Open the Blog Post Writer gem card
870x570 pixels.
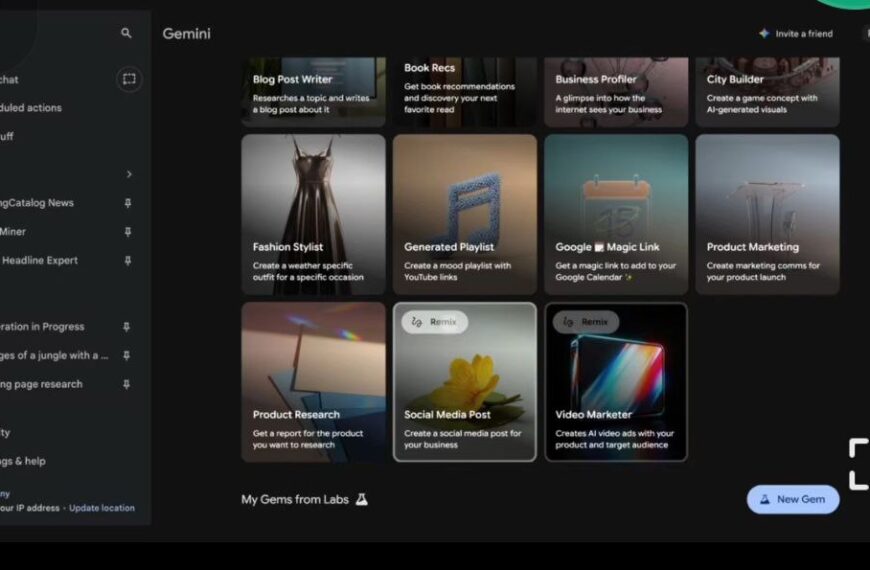point(313,92)
